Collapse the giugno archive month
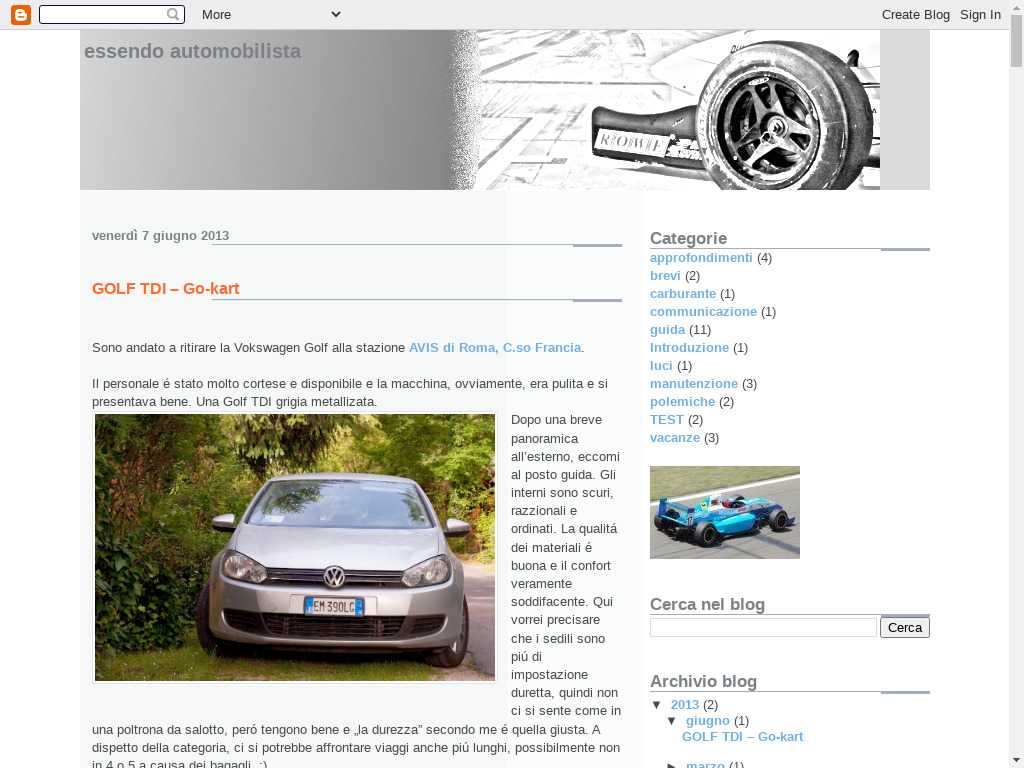Viewport: 1024px width, 768px height. [673, 721]
